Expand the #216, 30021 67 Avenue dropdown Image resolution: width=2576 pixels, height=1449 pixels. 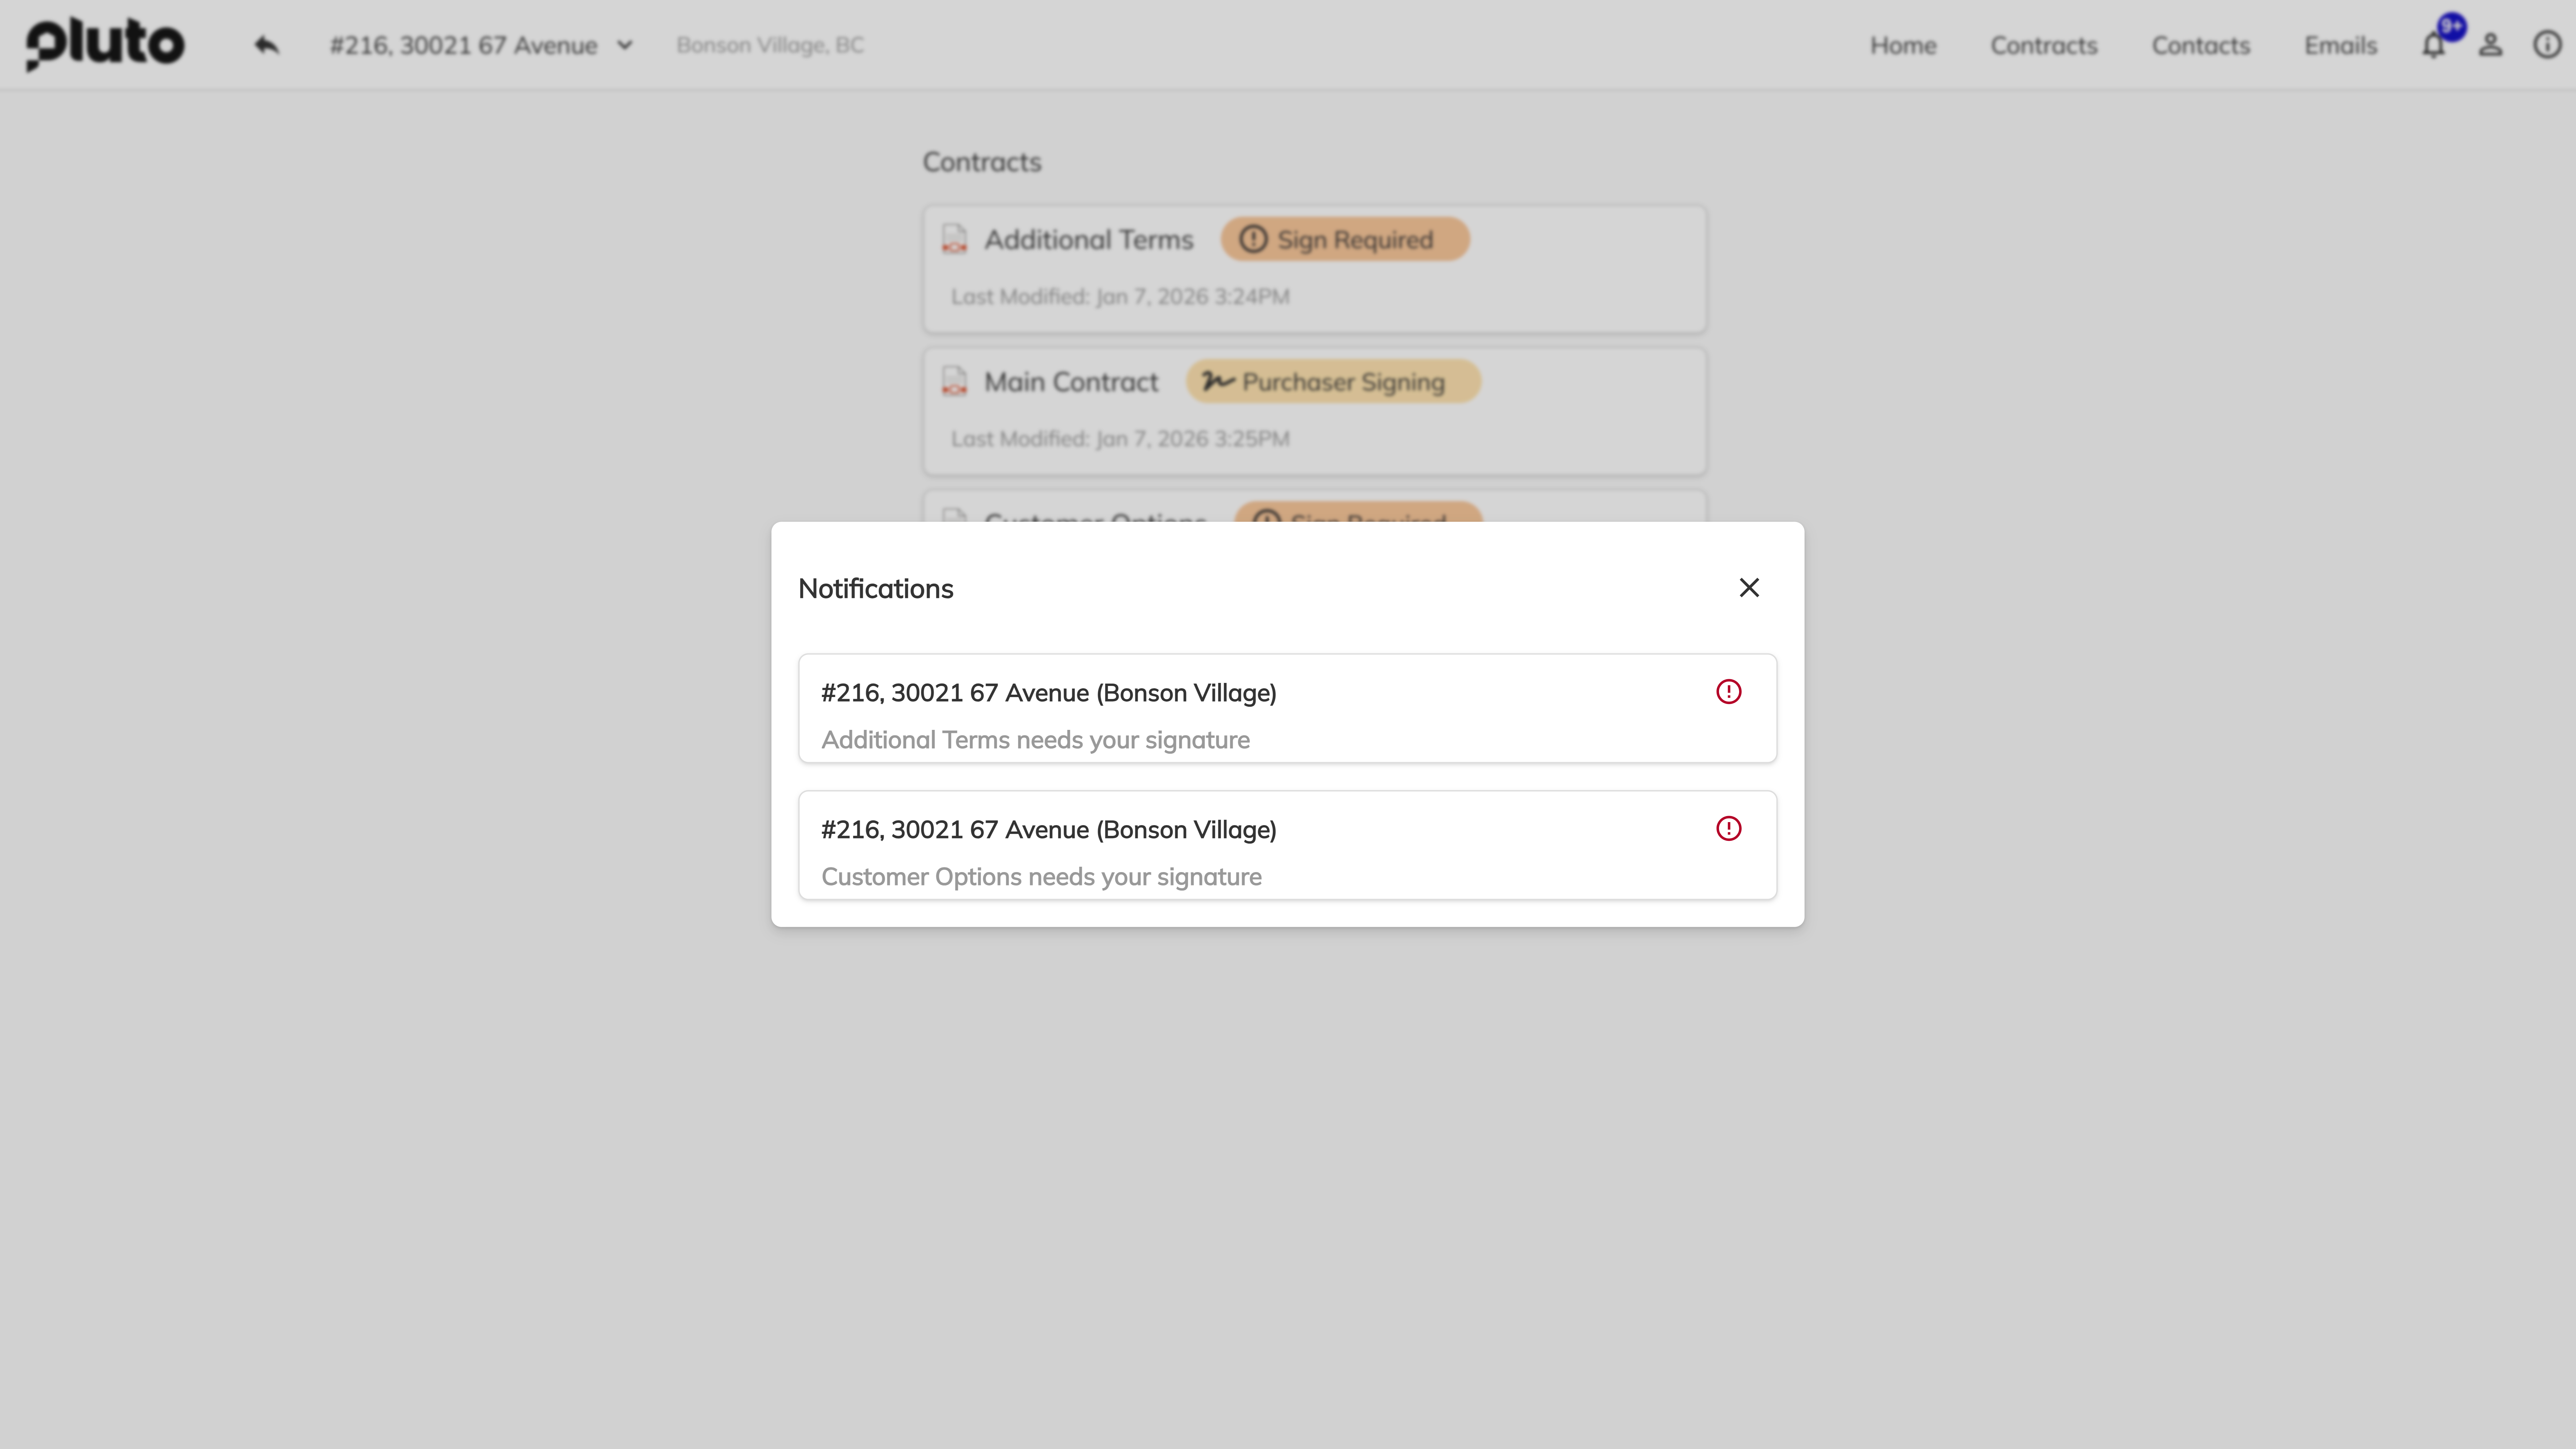pyautogui.click(x=625, y=45)
